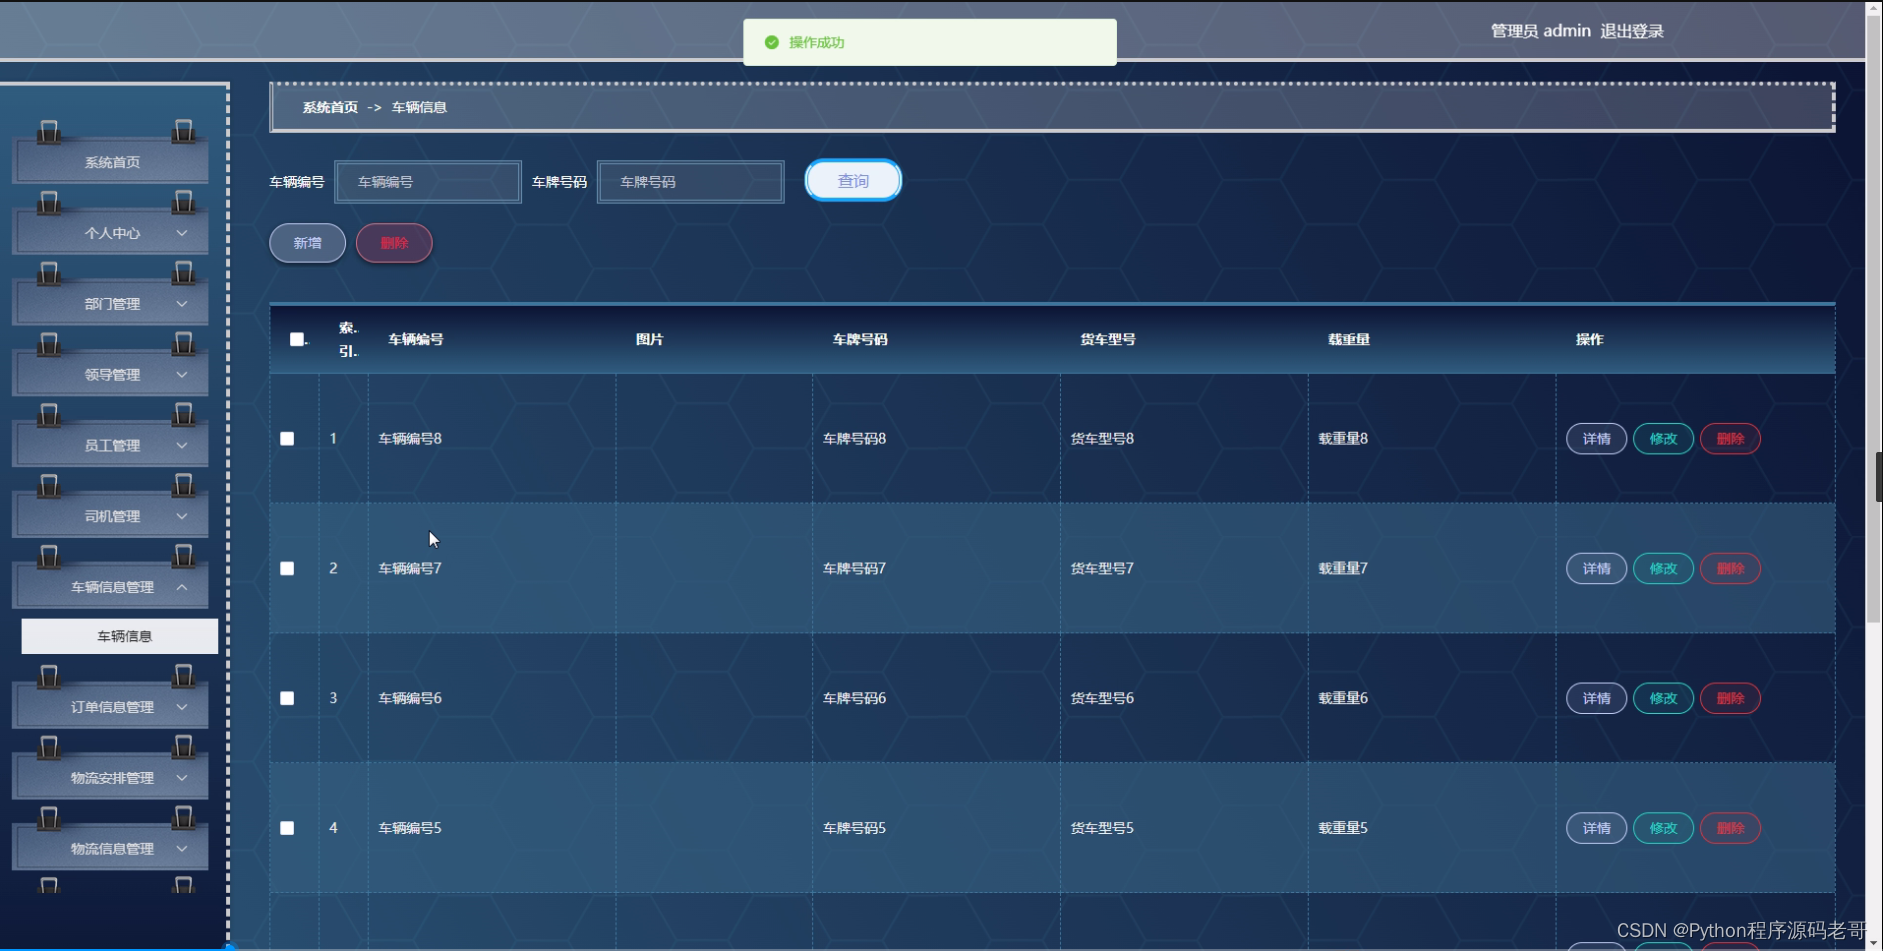Click 退出登录 to log out
Screen dimensions: 1883x951
(x=1631, y=31)
